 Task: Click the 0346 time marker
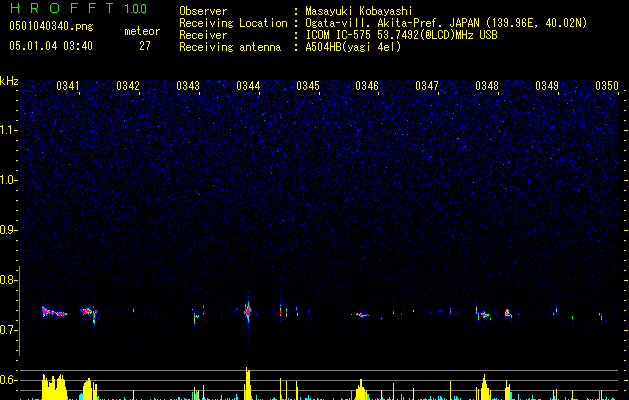click(x=367, y=86)
